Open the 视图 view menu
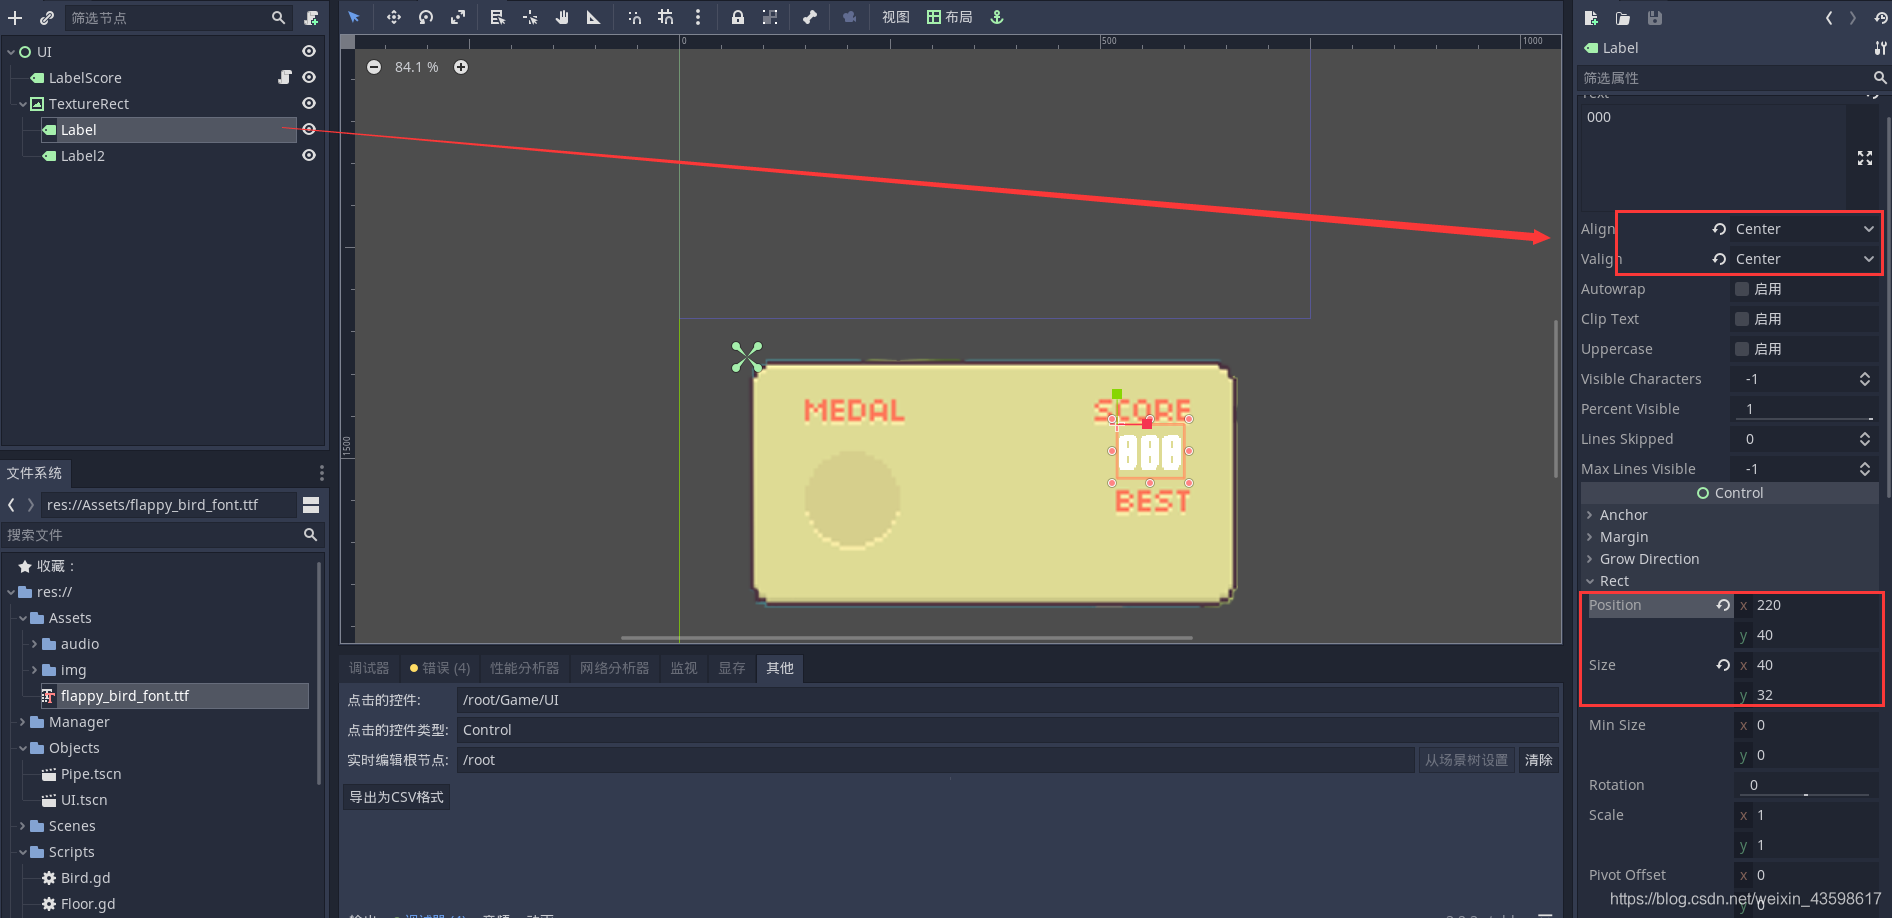The height and width of the screenshot is (918, 1892). tap(895, 17)
